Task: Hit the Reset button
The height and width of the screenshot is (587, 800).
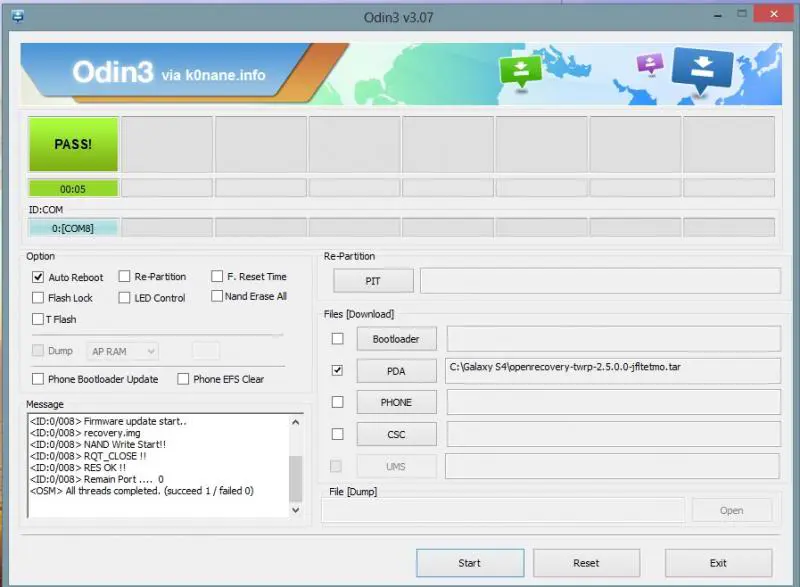Action: pos(586,563)
